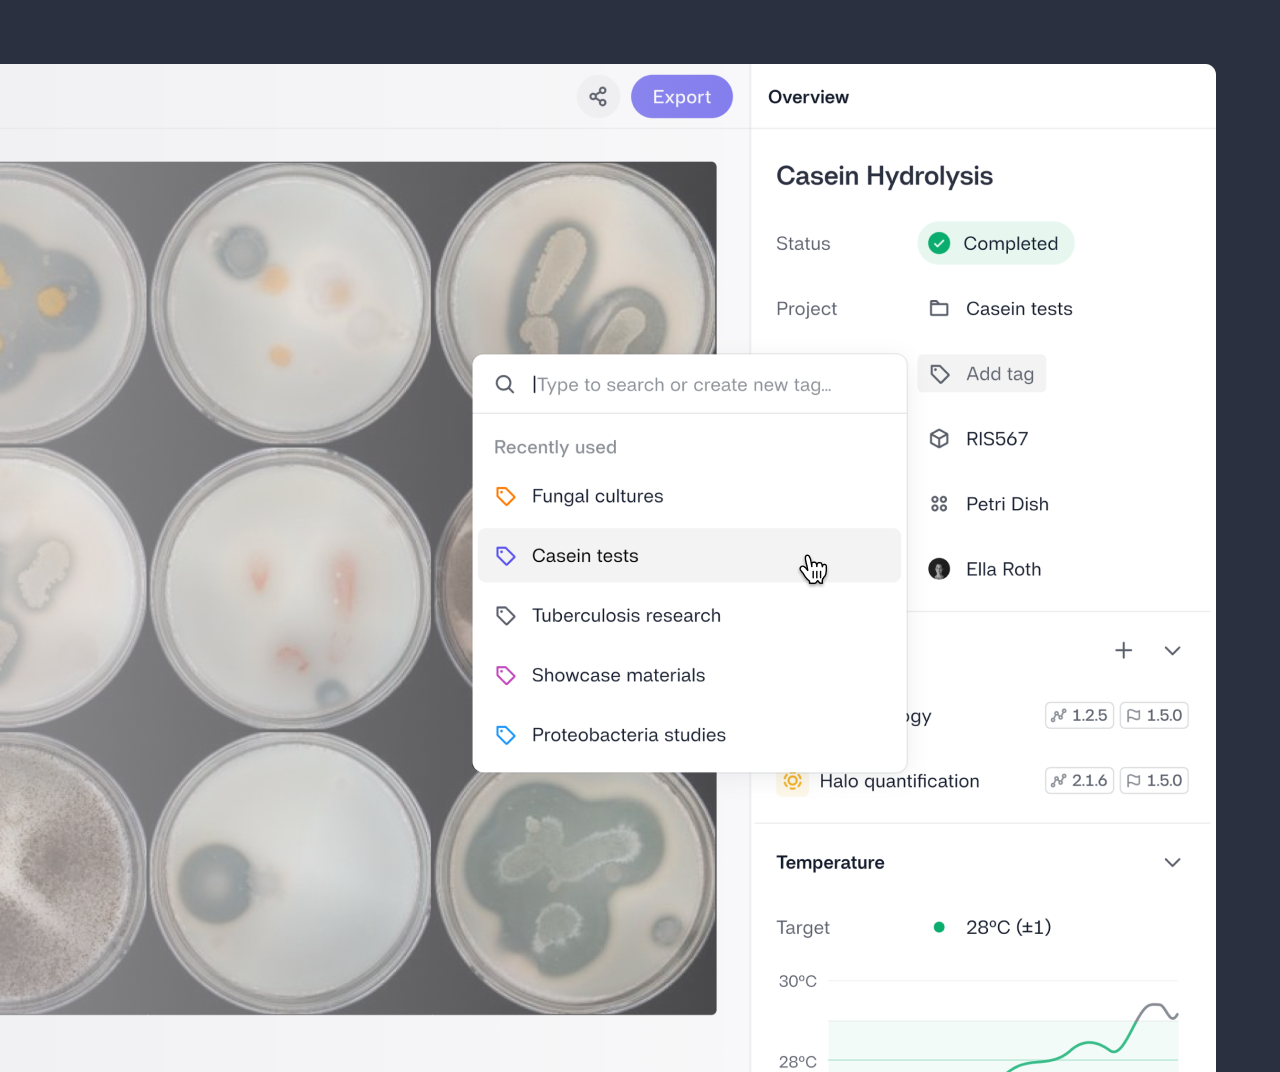This screenshot has height=1072, width=1280.
Task: Select the Proteobacteria studies tag
Action: [x=628, y=735]
